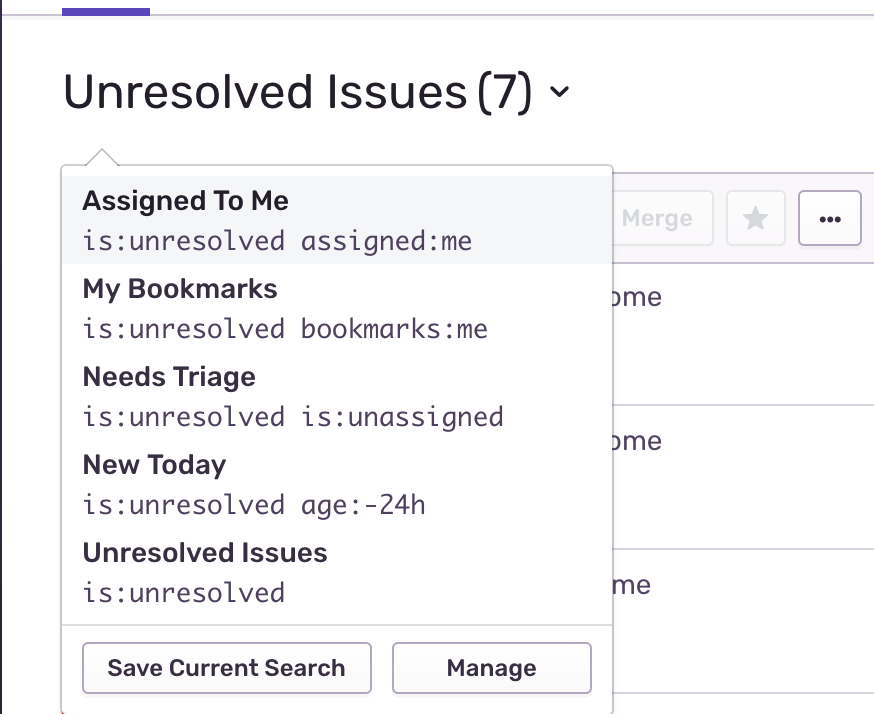Choose the My Bookmarks saved search
874x714 pixels.
pos(180,289)
